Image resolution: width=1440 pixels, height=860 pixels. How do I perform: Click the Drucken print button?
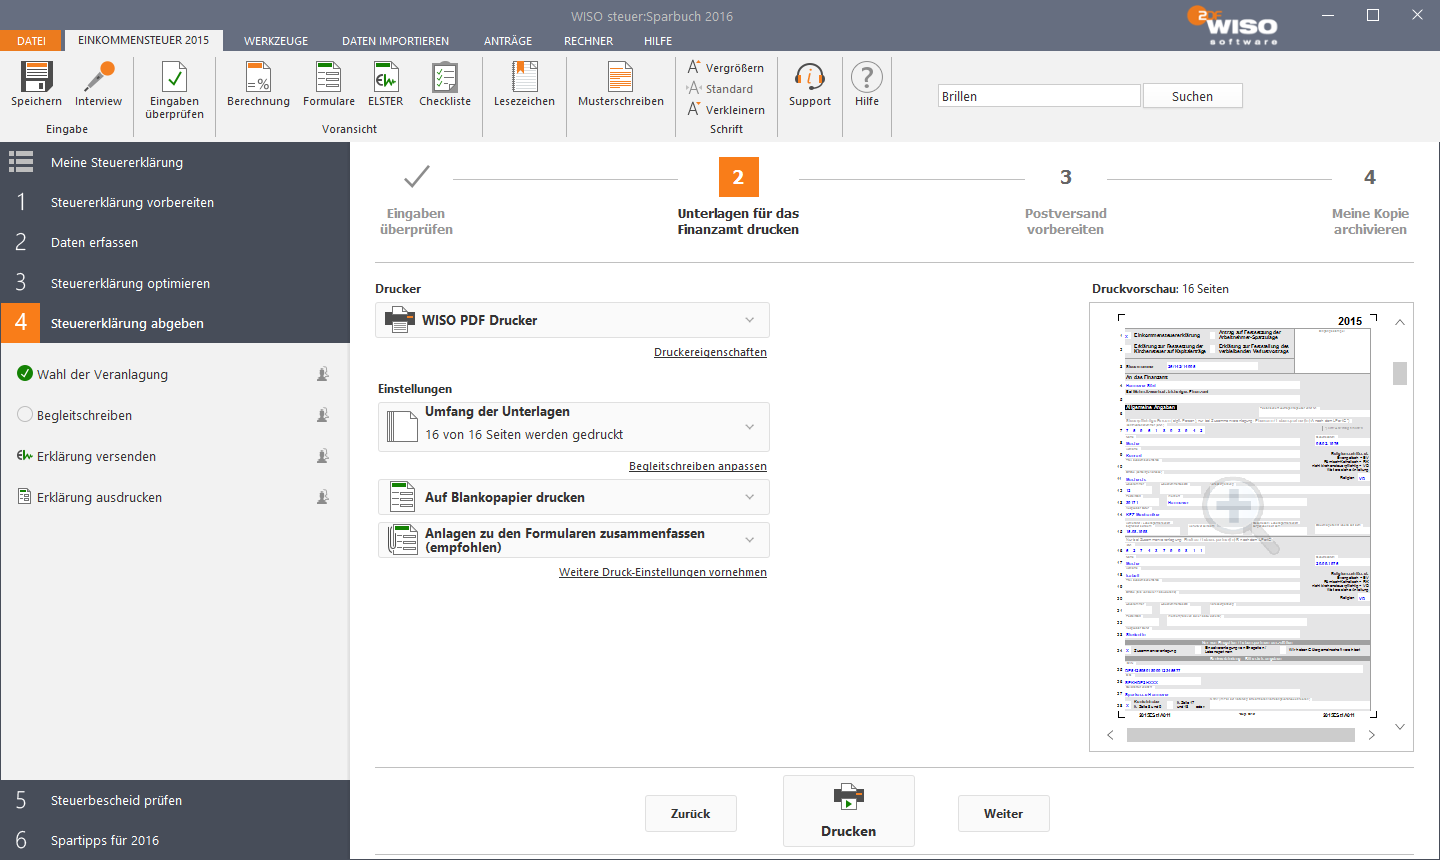coord(848,811)
